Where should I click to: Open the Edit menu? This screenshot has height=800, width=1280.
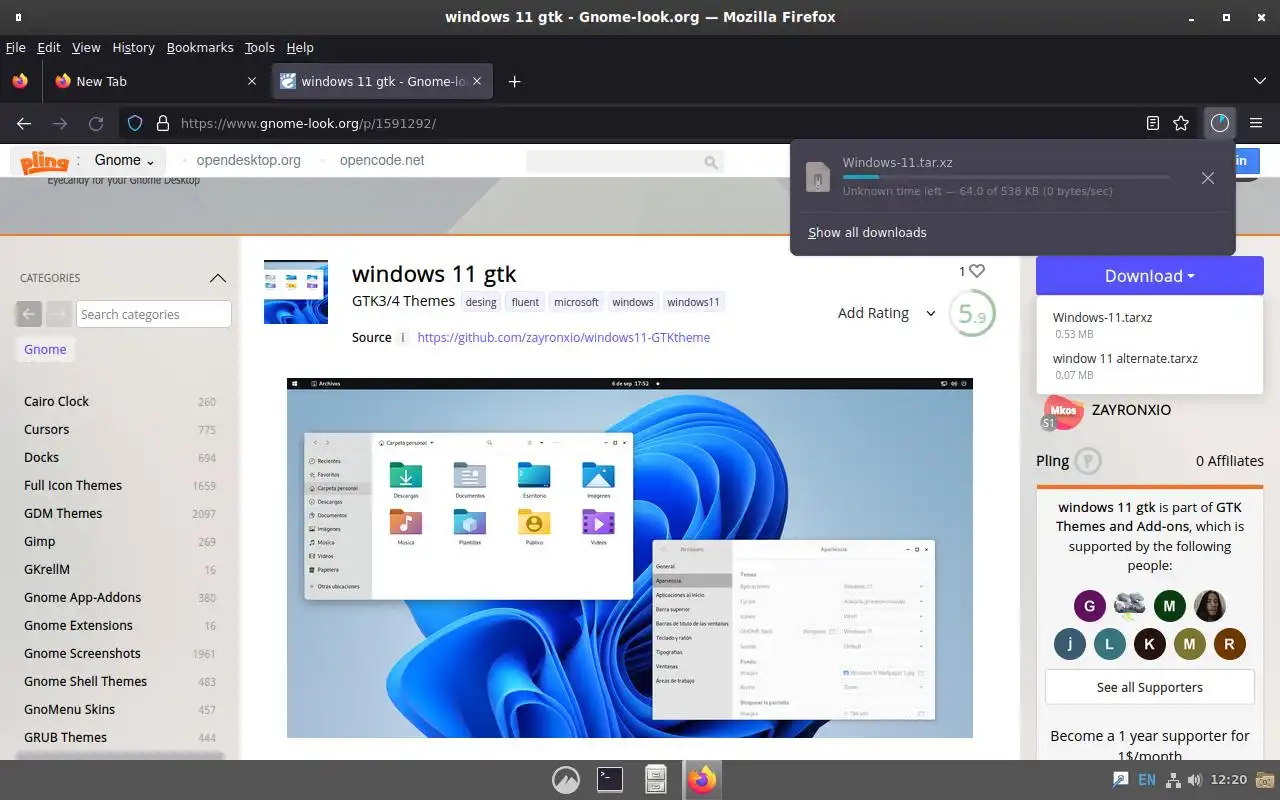[49, 47]
